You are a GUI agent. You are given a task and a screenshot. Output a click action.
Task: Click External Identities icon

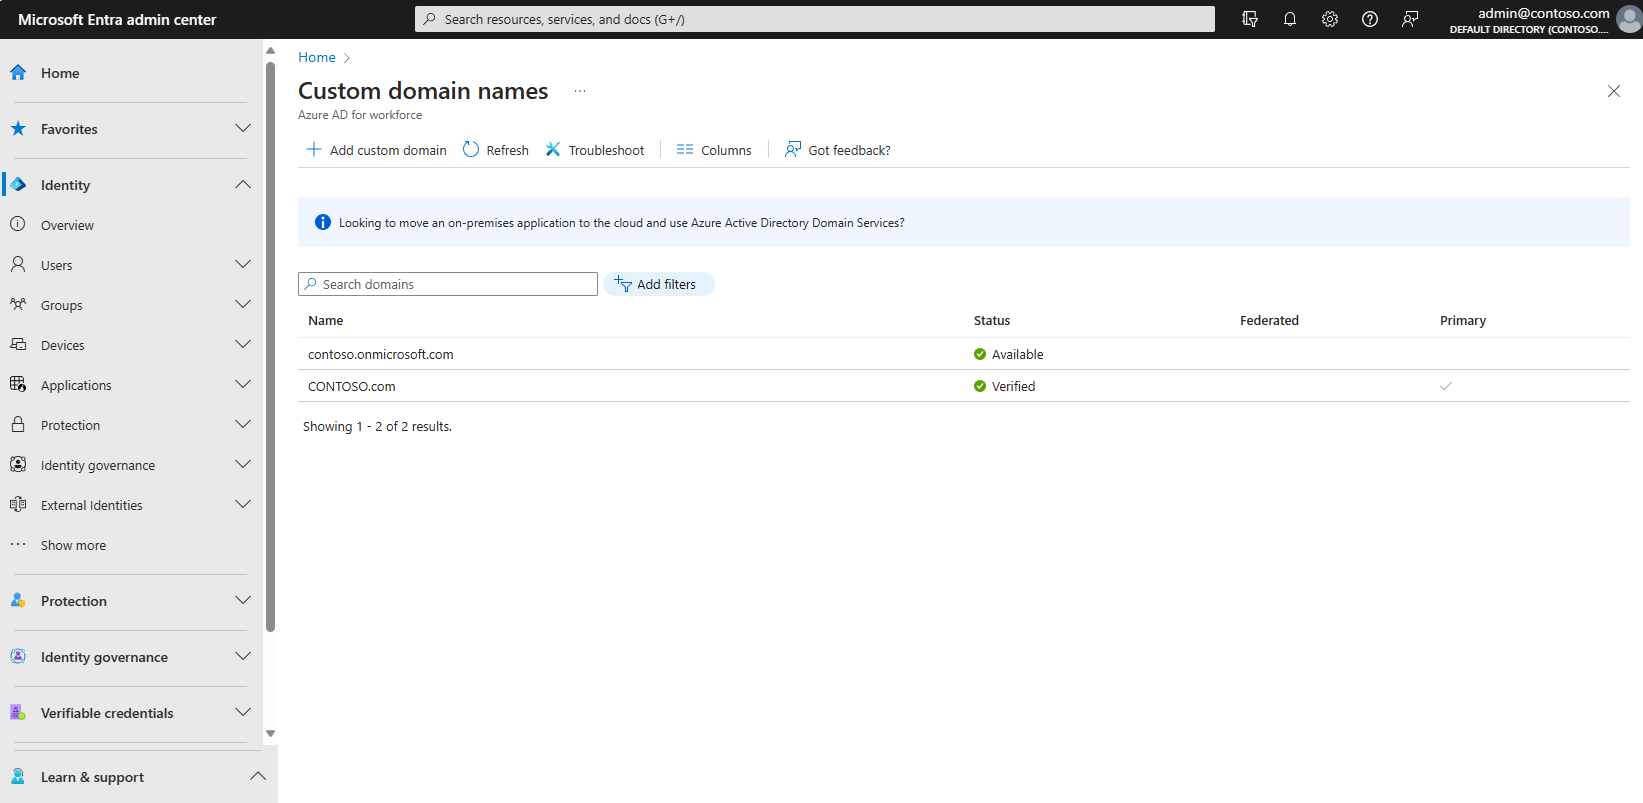click(18, 504)
